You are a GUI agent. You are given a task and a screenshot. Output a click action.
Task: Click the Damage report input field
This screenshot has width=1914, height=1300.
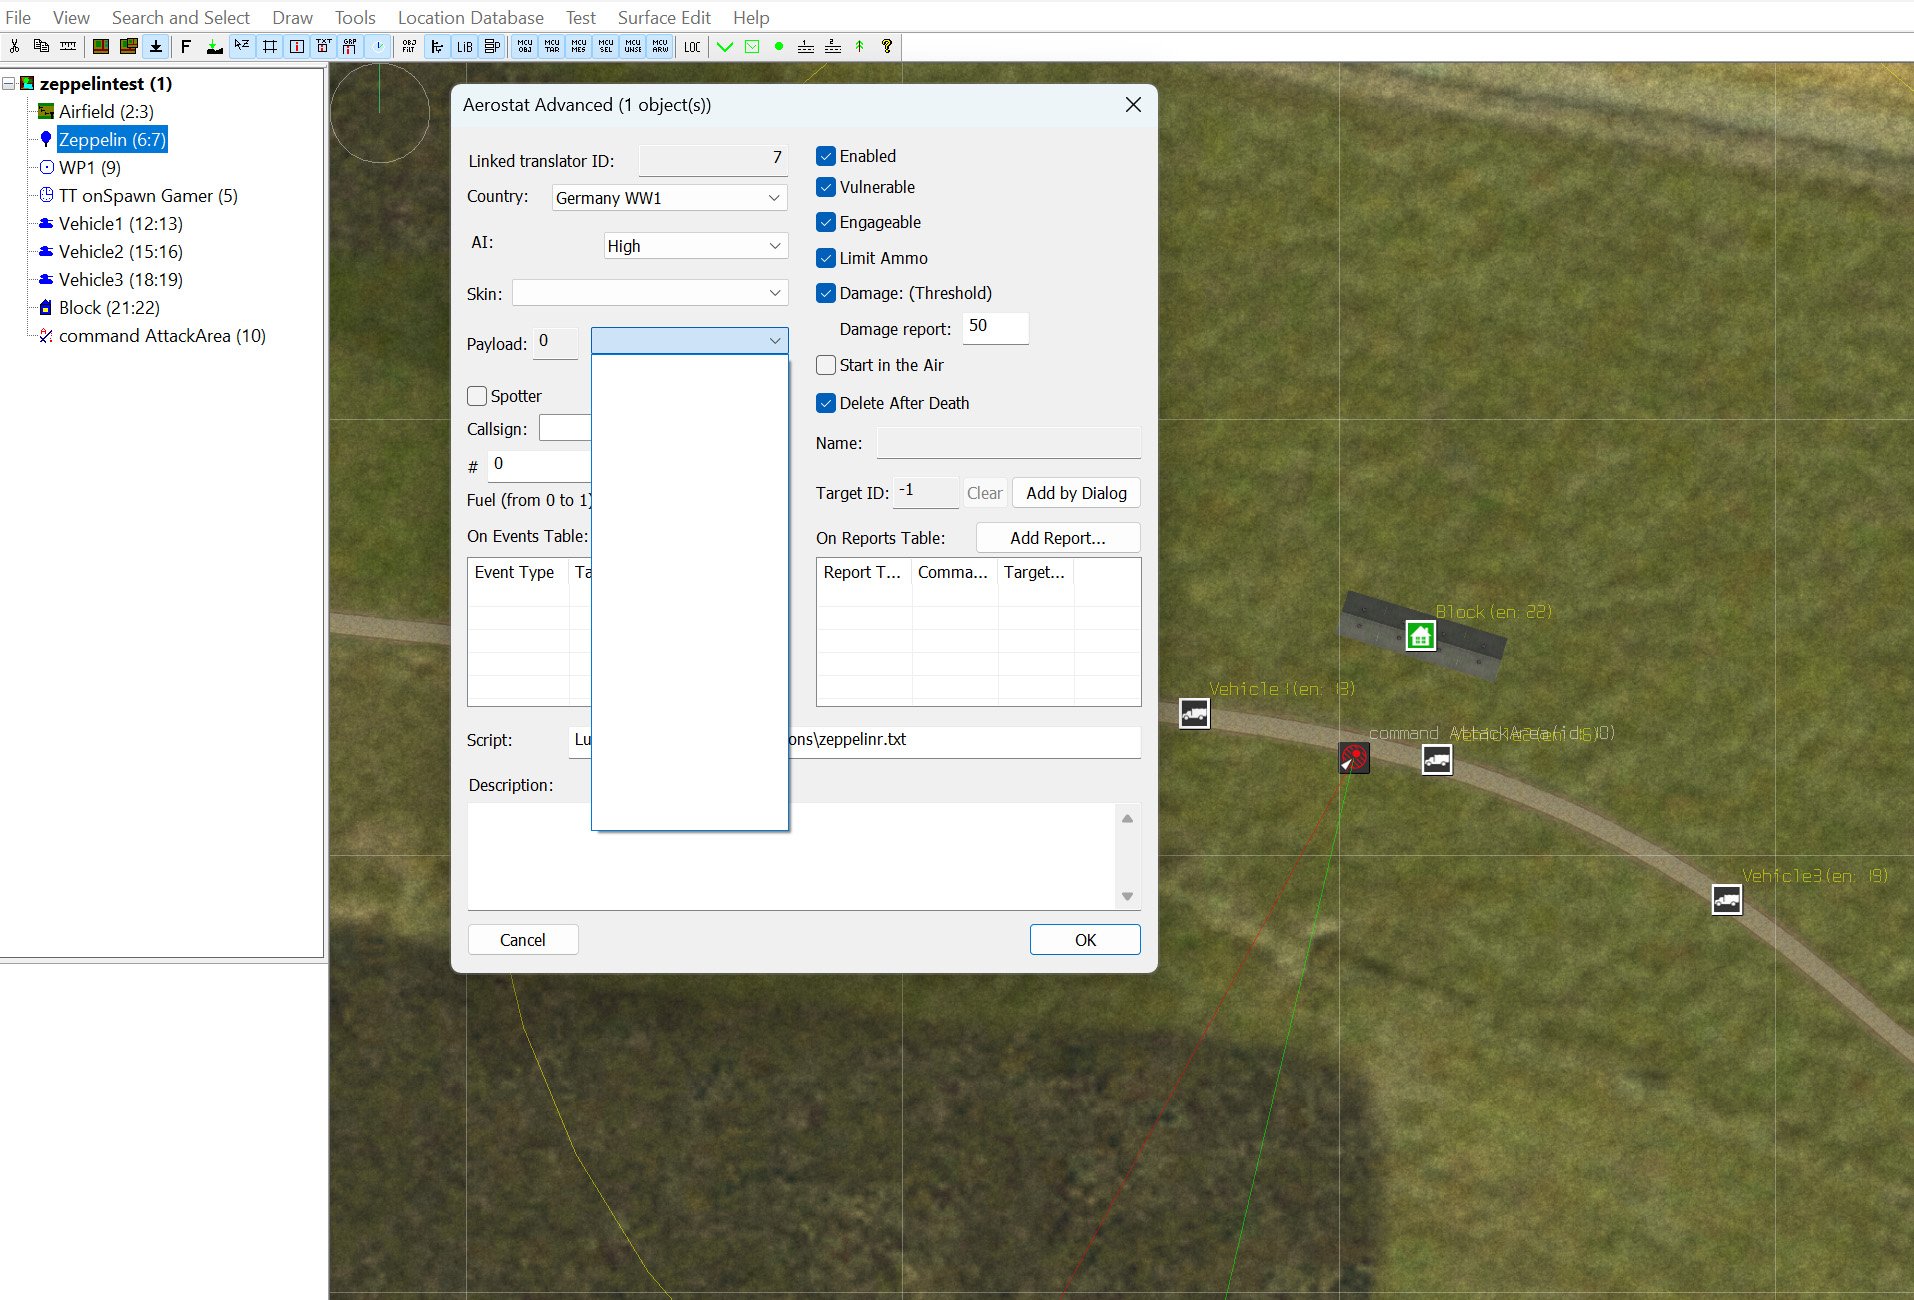click(x=995, y=327)
